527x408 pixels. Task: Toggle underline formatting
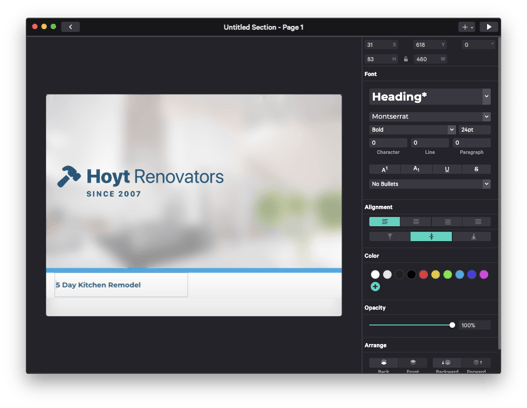447,169
